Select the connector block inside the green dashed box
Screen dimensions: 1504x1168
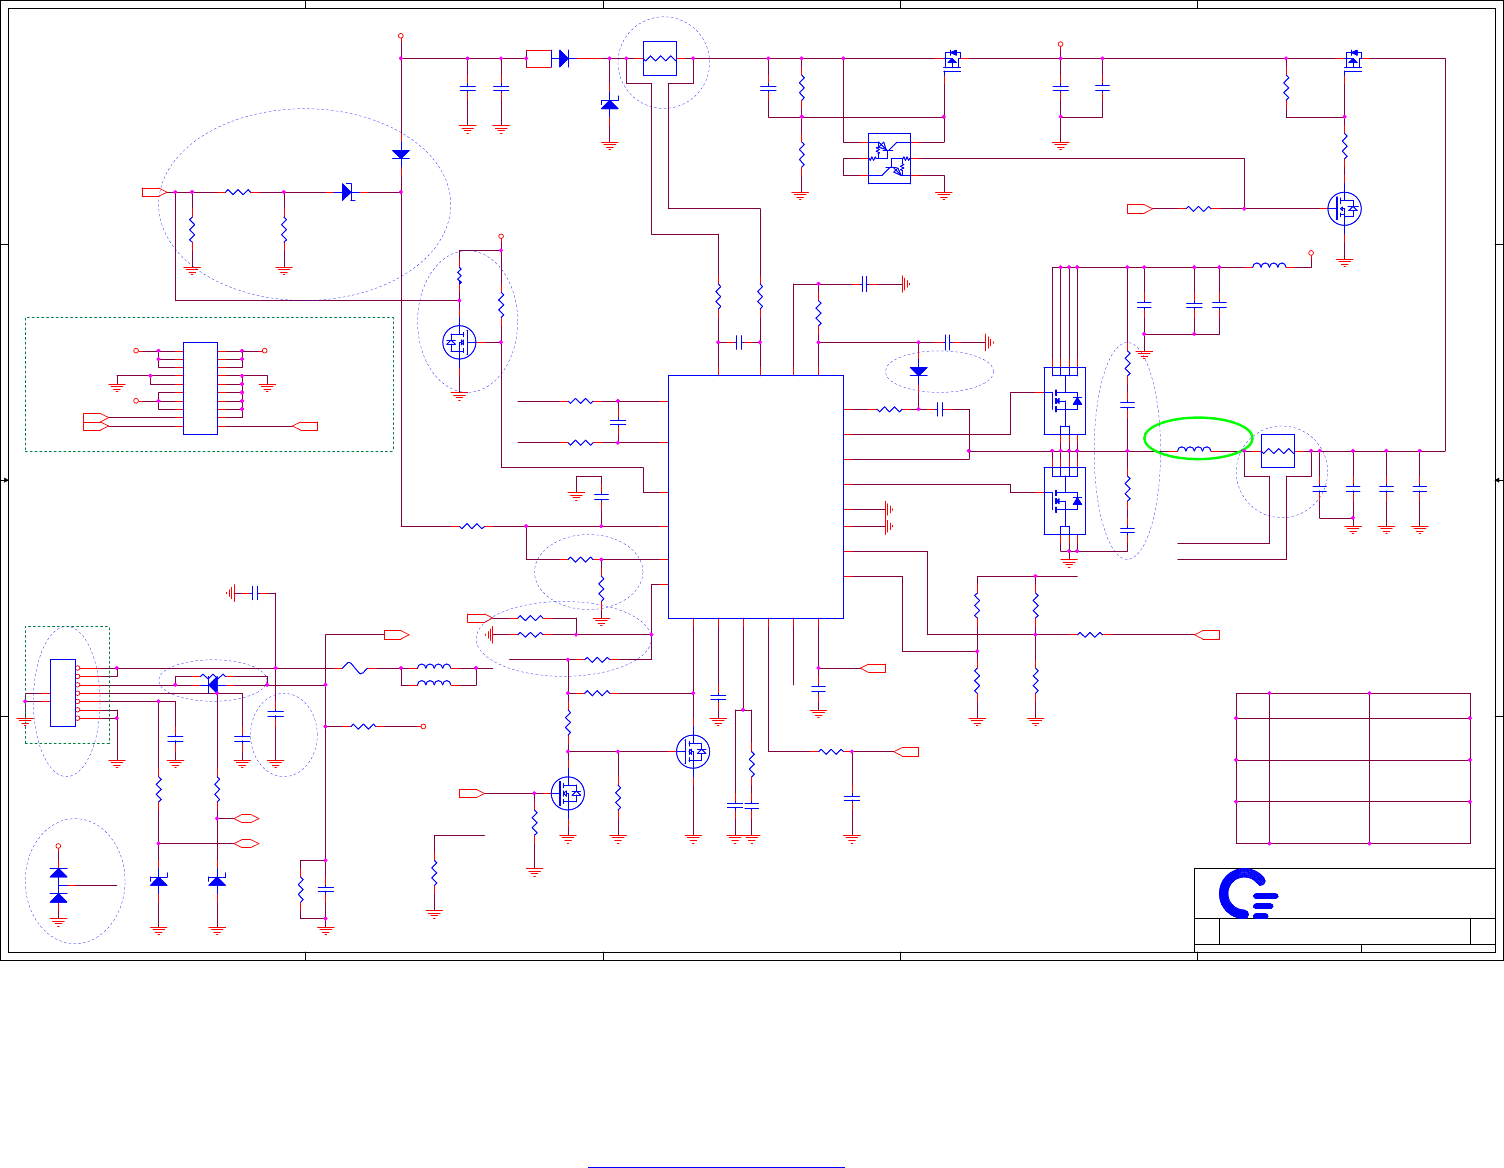(62, 692)
